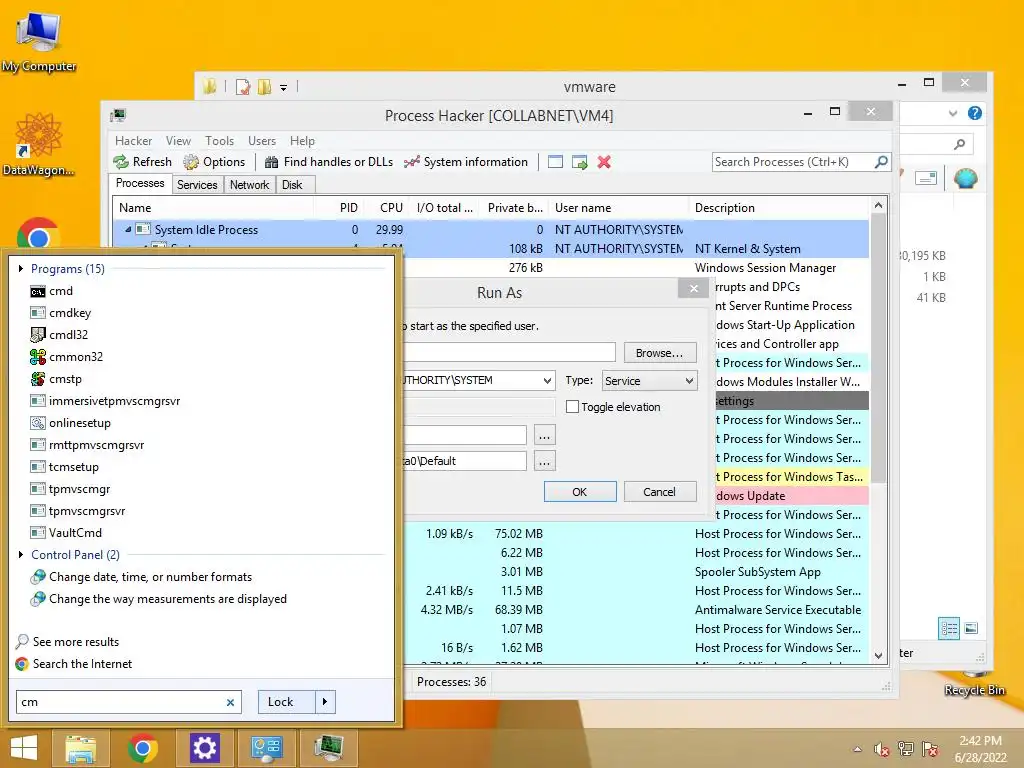Open the vmware window help icon
1024x768 pixels.
coord(974,113)
